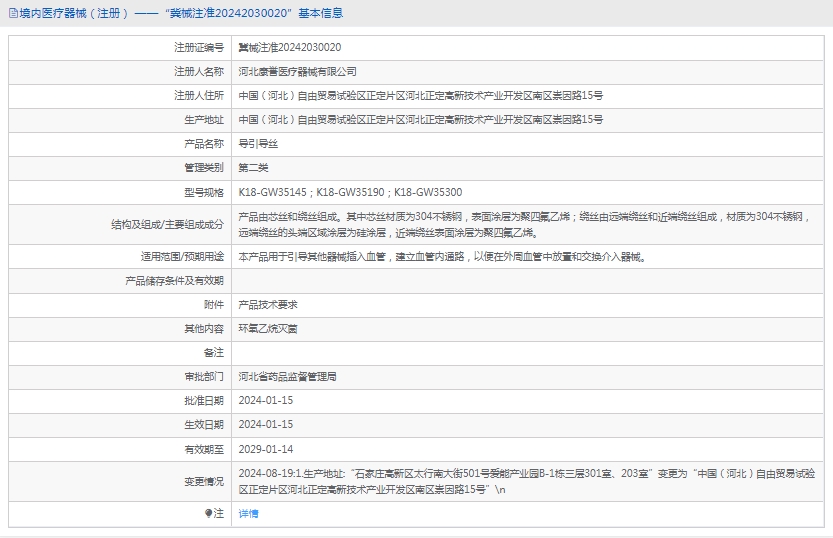The image size is (833, 538).
Task: Click the bullet icon beside the 注 label
Action: coord(208,513)
